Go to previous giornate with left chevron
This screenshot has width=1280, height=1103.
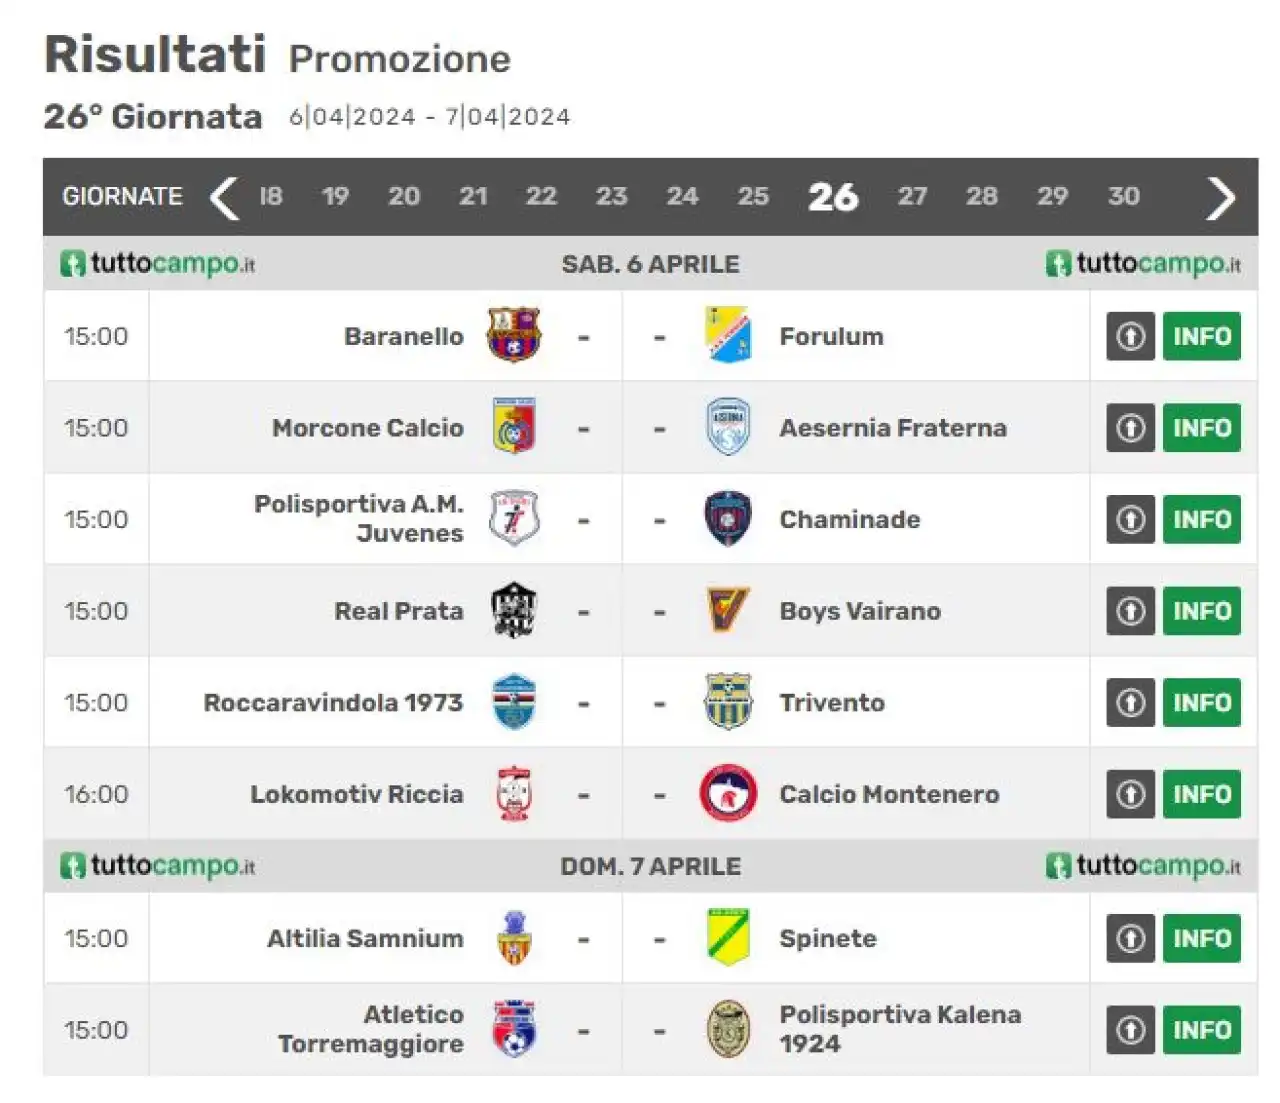coord(224,197)
